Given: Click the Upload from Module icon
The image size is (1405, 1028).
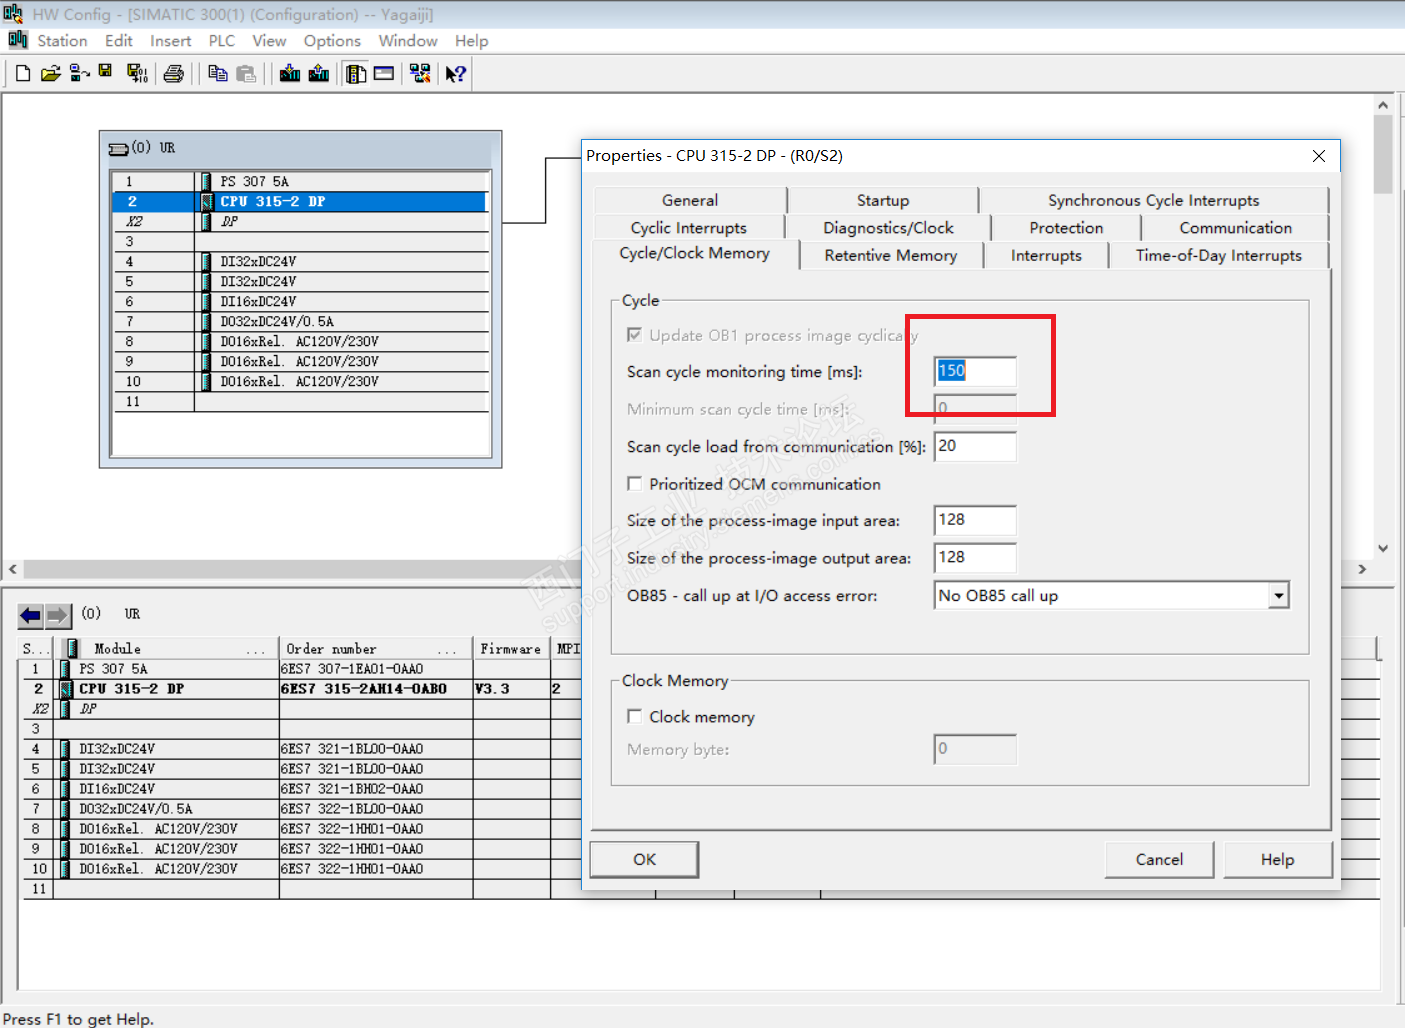Looking at the screenshot, I should (319, 74).
